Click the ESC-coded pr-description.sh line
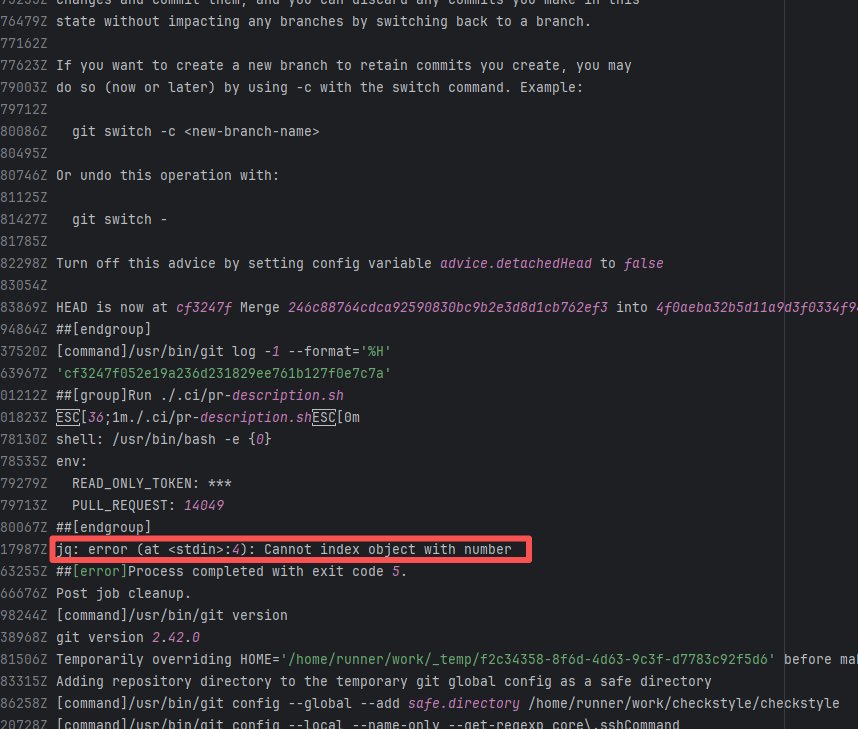The image size is (858, 729). pos(207,417)
